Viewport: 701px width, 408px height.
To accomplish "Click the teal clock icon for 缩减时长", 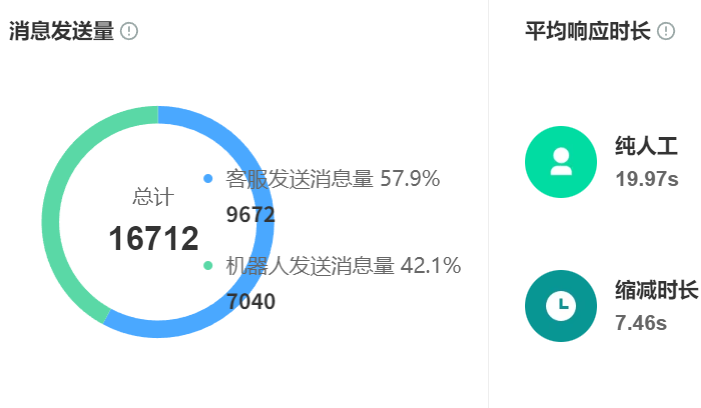I will (561, 305).
